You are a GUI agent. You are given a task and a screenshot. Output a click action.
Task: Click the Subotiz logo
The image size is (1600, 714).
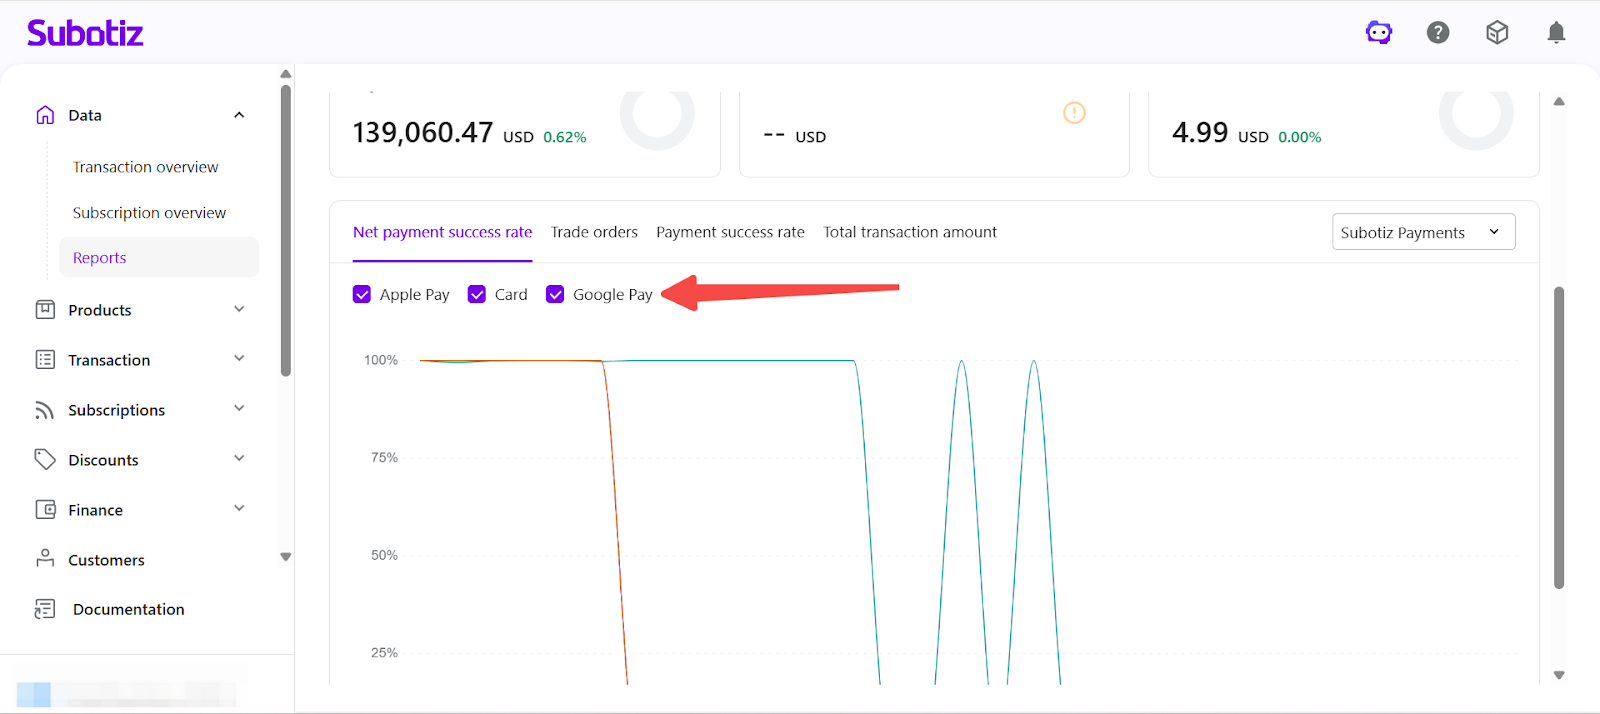tap(85, 33)
